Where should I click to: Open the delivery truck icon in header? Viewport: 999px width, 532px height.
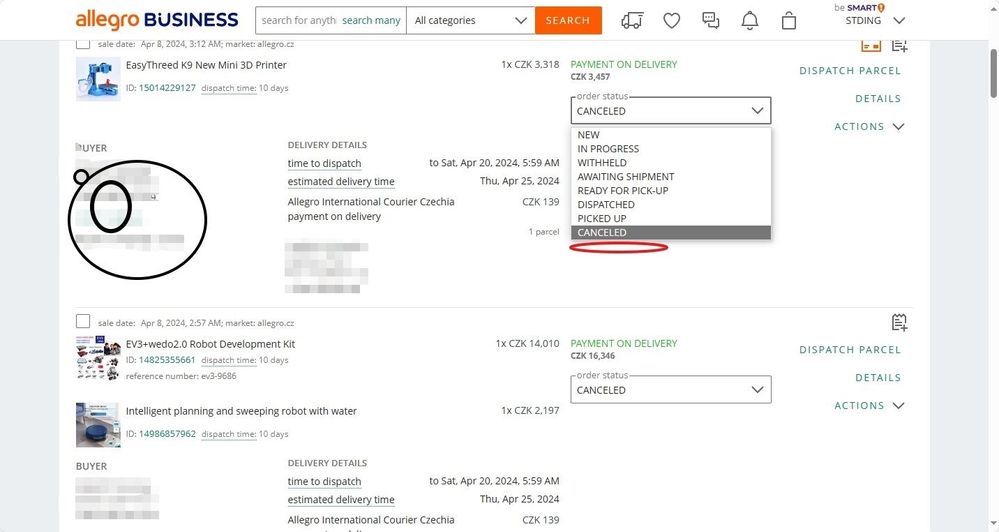632,20
